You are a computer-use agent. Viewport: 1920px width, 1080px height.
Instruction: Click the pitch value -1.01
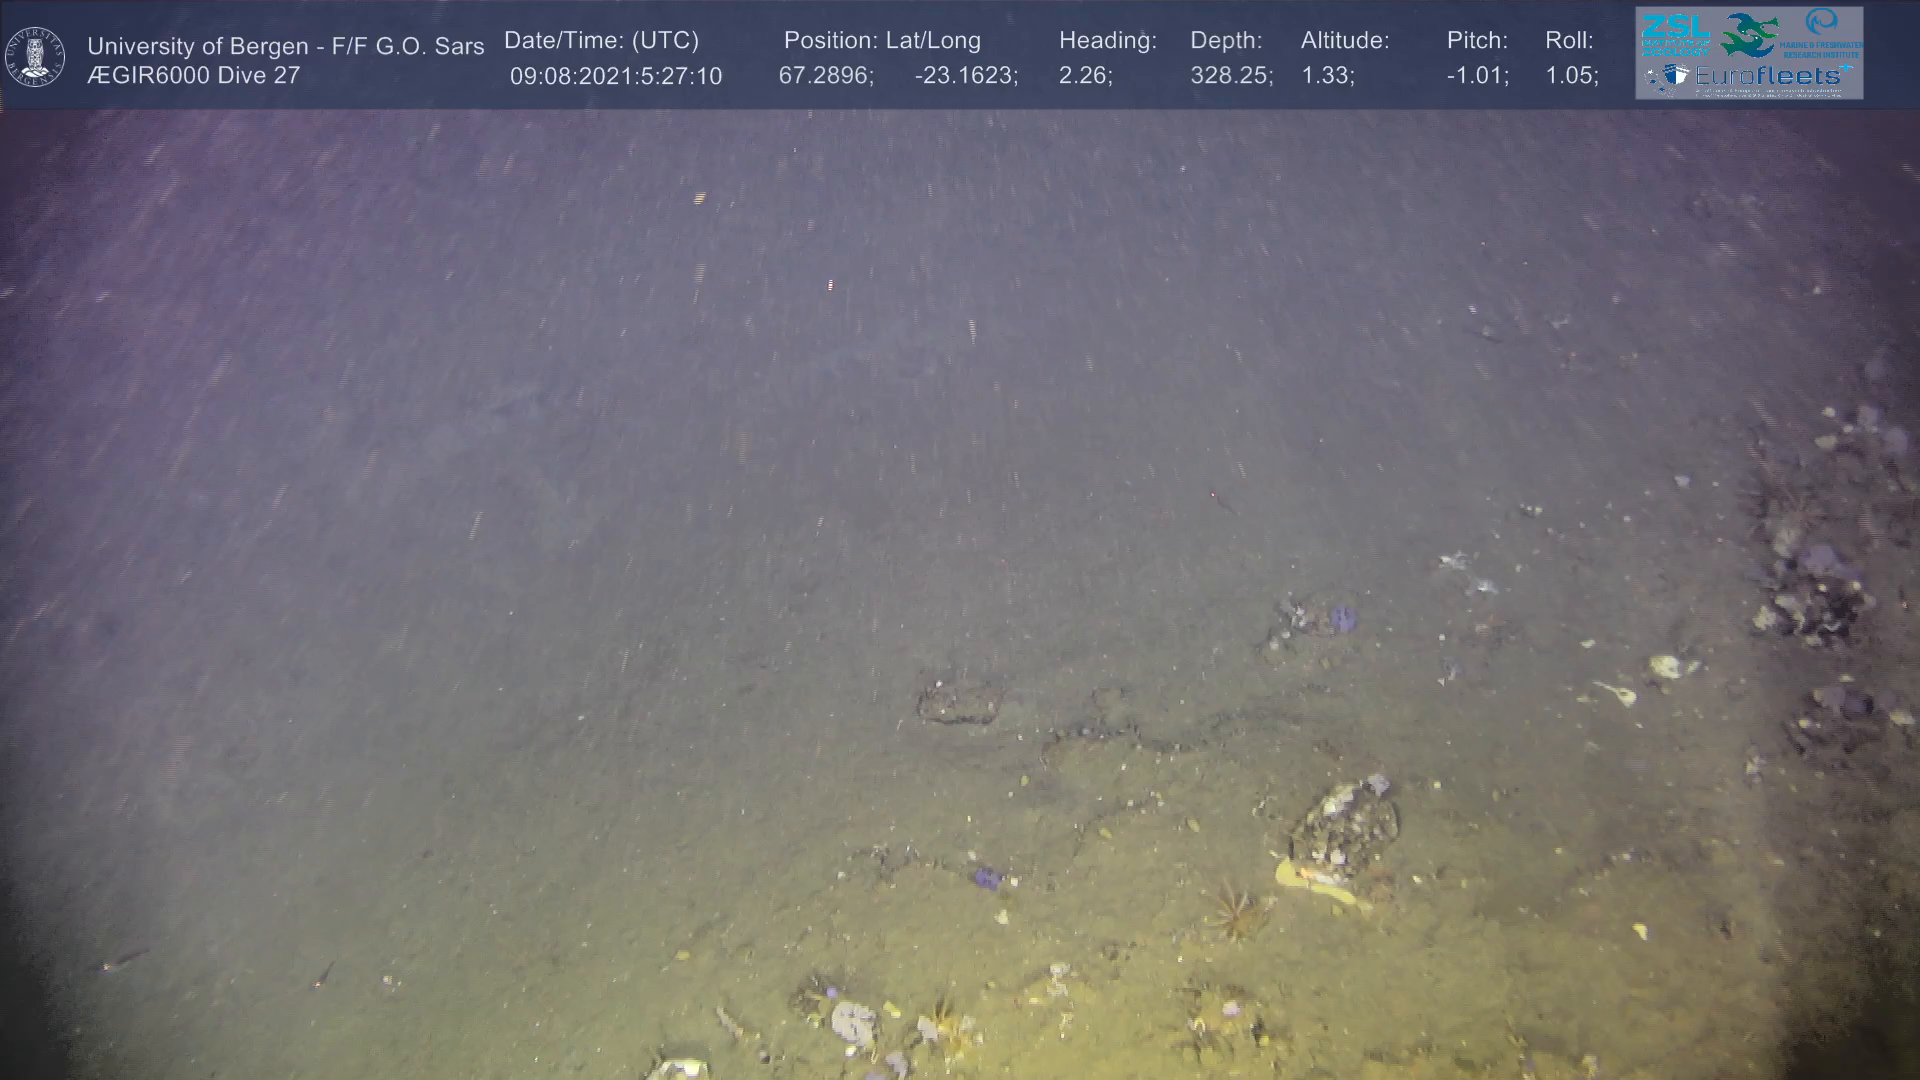point(1477,76)
